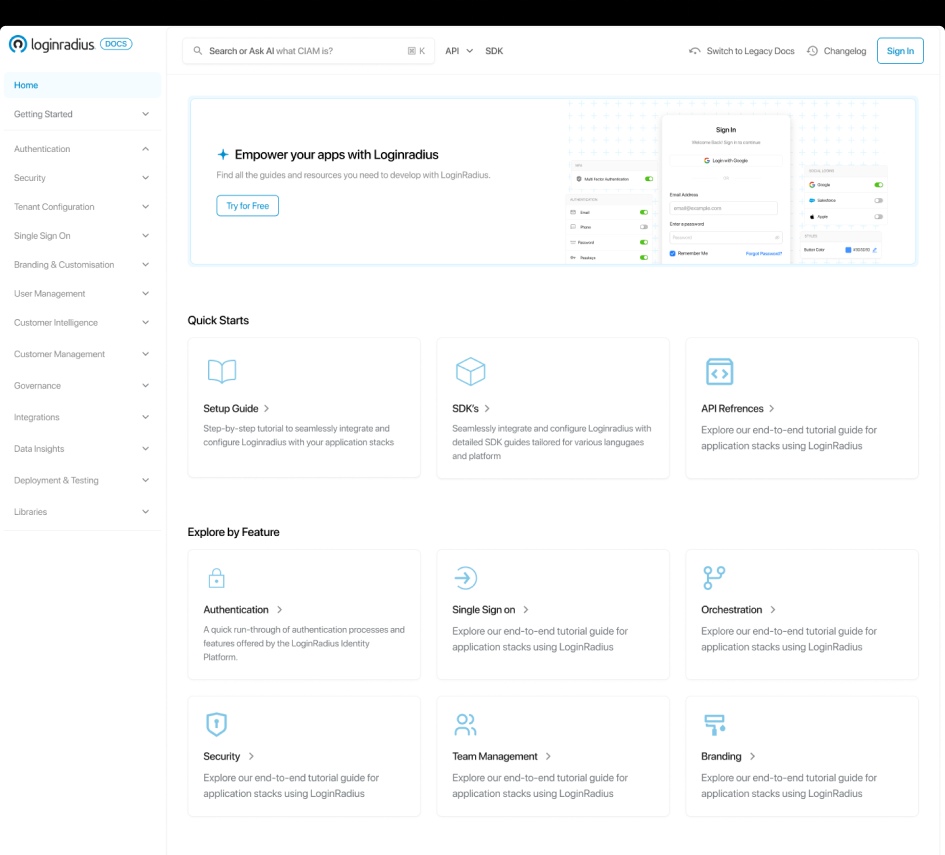Click the DOCS badge beside the logo
Screen dimensions: 945x855
116,44
